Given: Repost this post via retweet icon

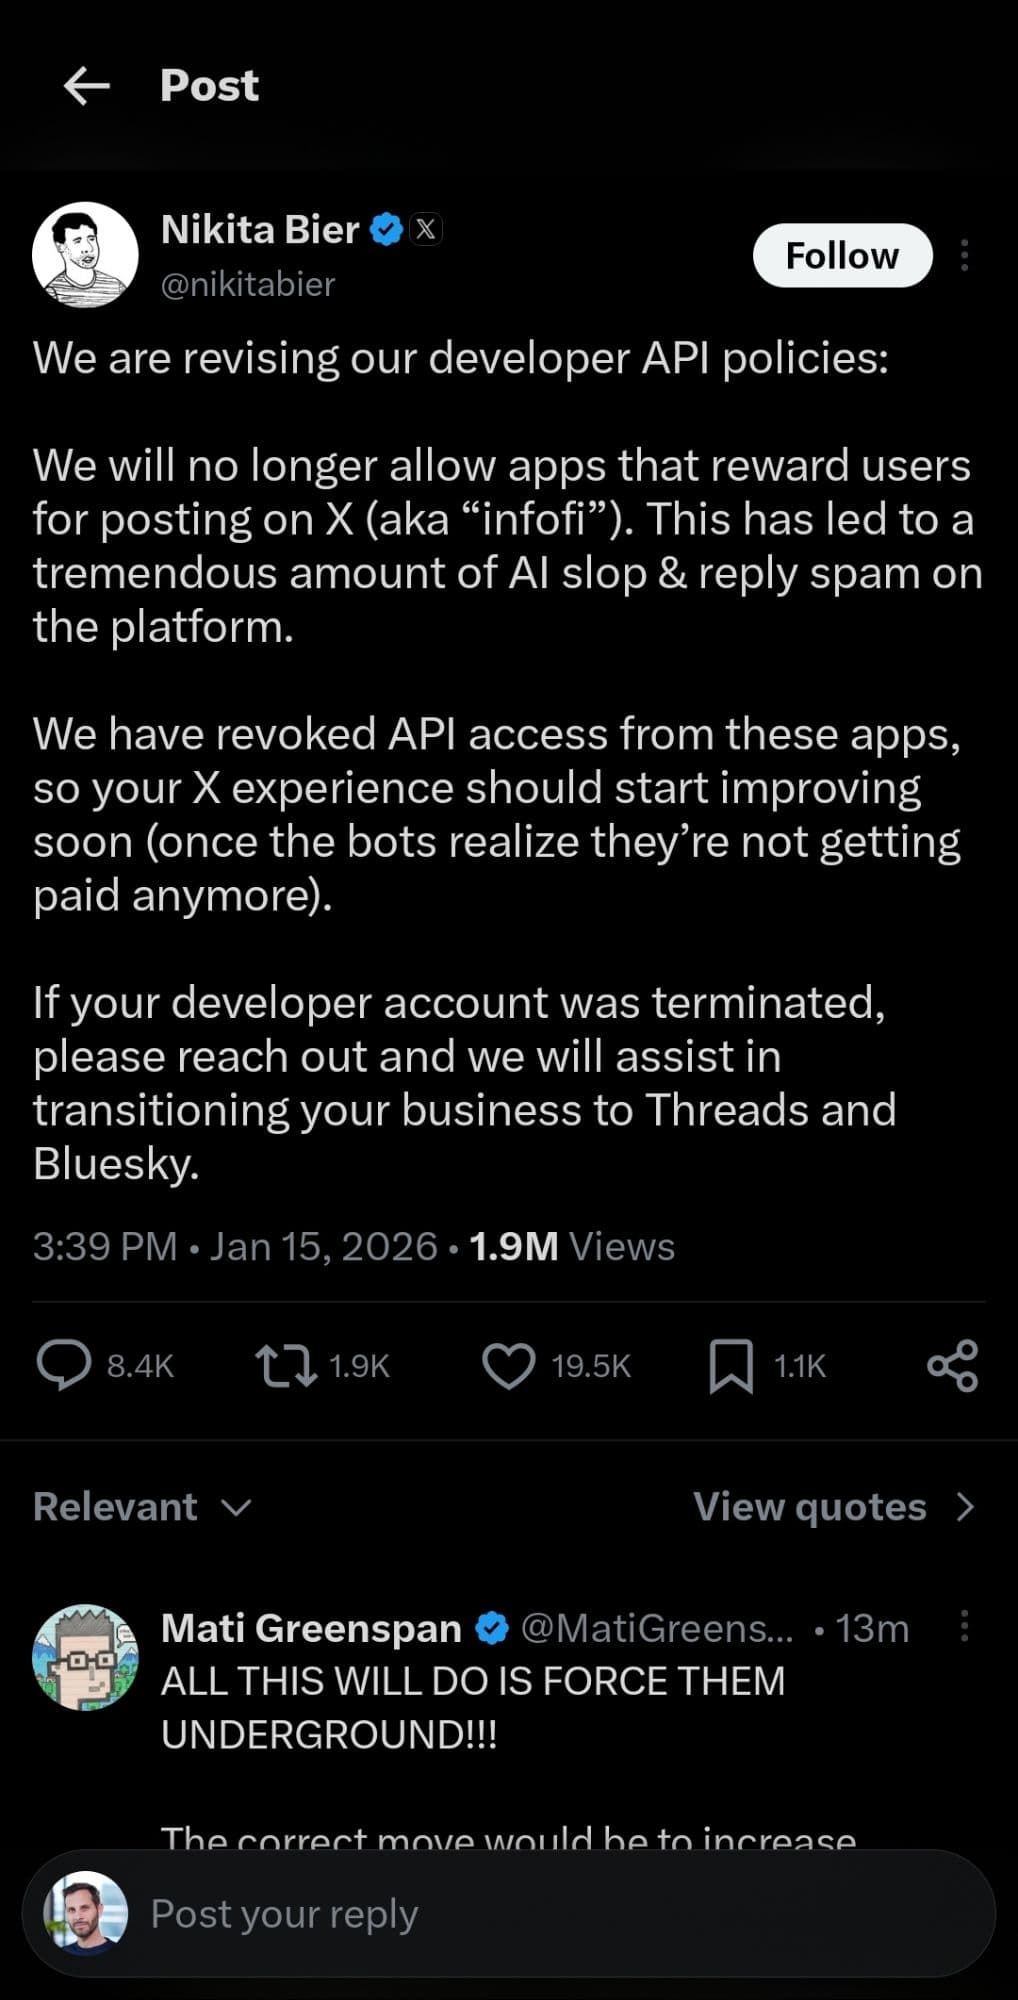Looking at the screenshot, I should (x=287, y=1366).
